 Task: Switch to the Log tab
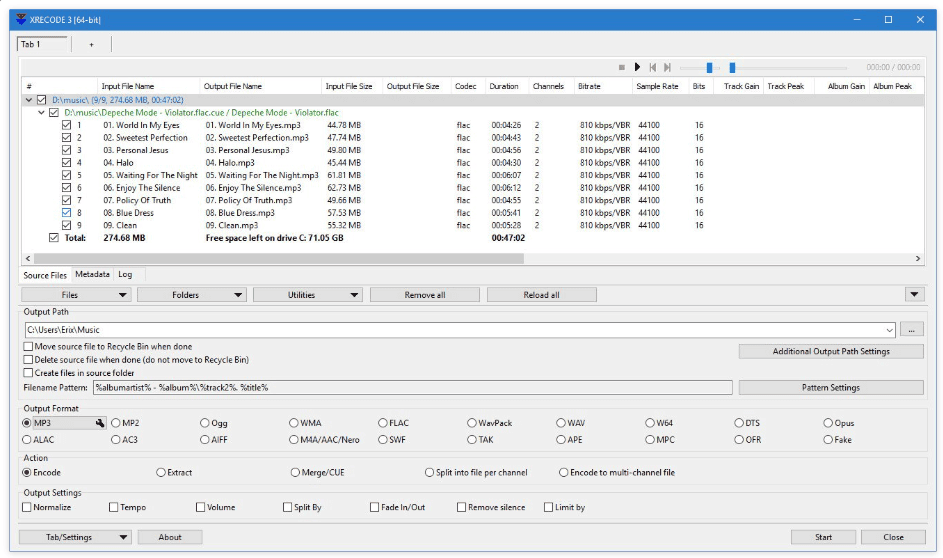coord(125,274)
